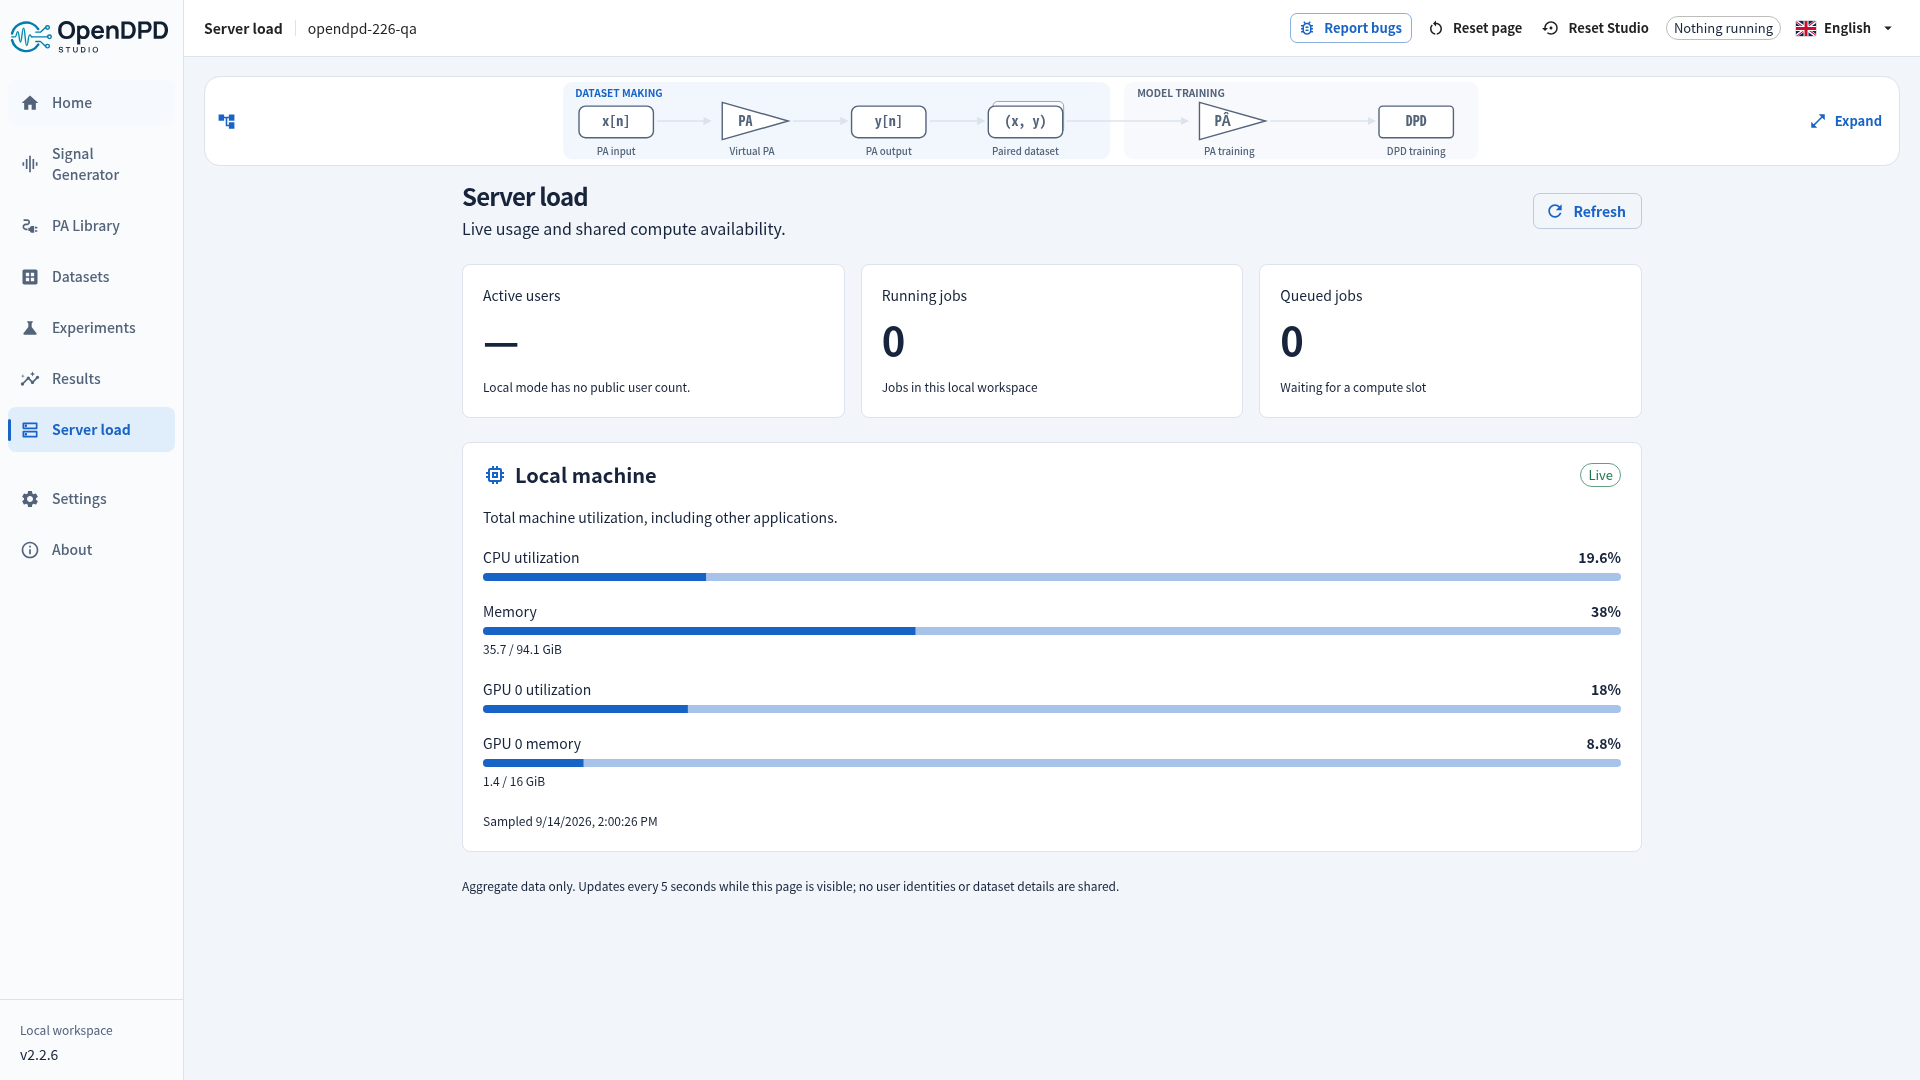Go to Signal Generator page
The height and width of the screenshot is (1080, 1920).
[x=91, y=164]
